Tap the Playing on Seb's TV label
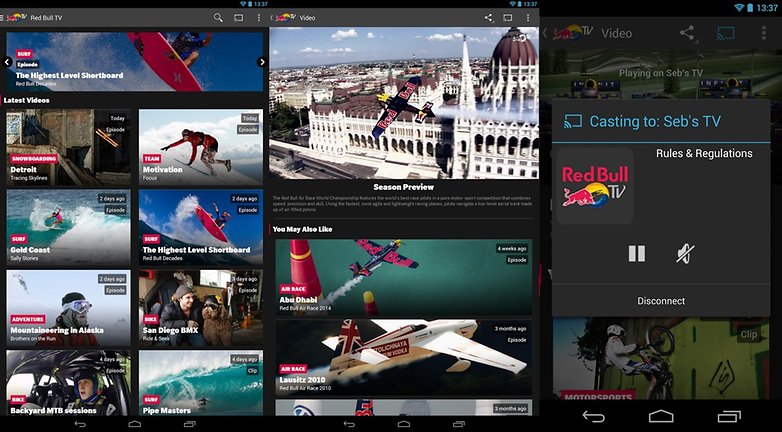The width and height of the screenshot is (782, 432). click(661, 73)
